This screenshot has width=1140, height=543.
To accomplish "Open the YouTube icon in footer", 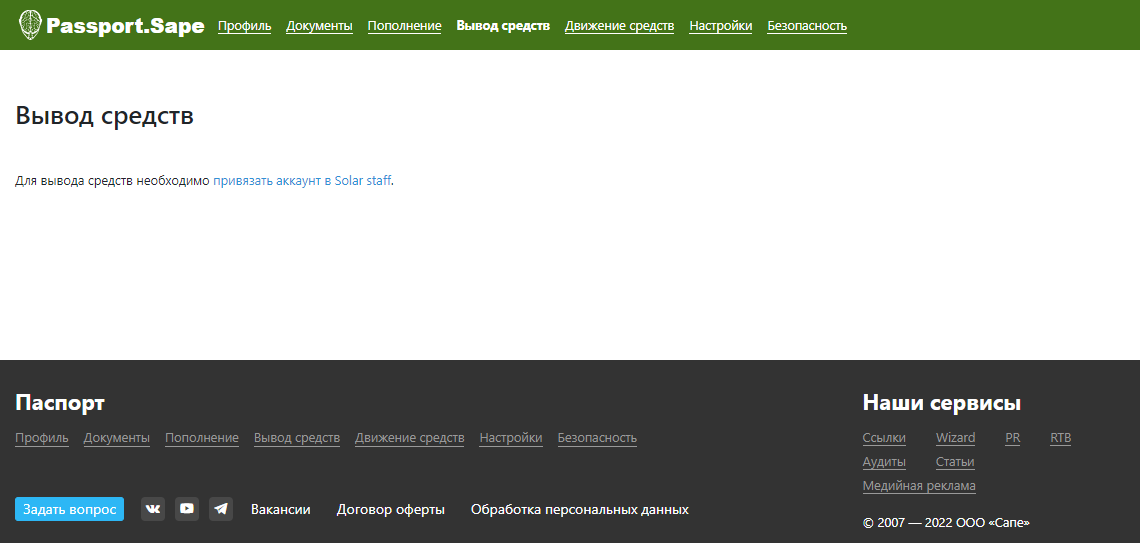I will point(187,509).
